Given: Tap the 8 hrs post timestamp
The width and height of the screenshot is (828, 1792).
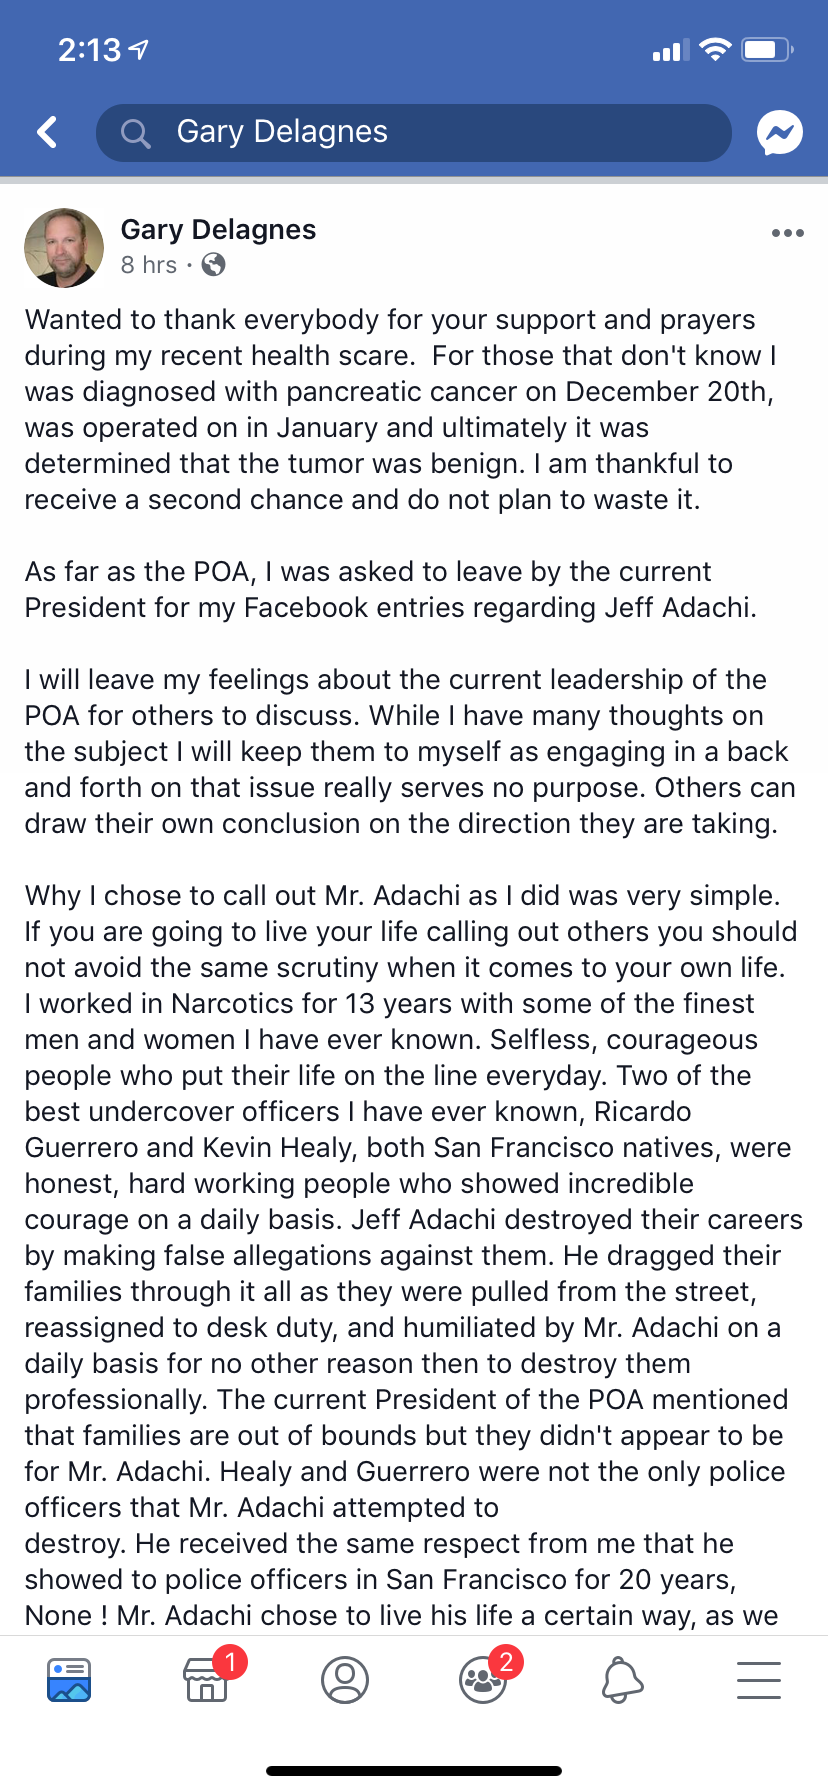Looking at the screenshot, I should point(149,264).
